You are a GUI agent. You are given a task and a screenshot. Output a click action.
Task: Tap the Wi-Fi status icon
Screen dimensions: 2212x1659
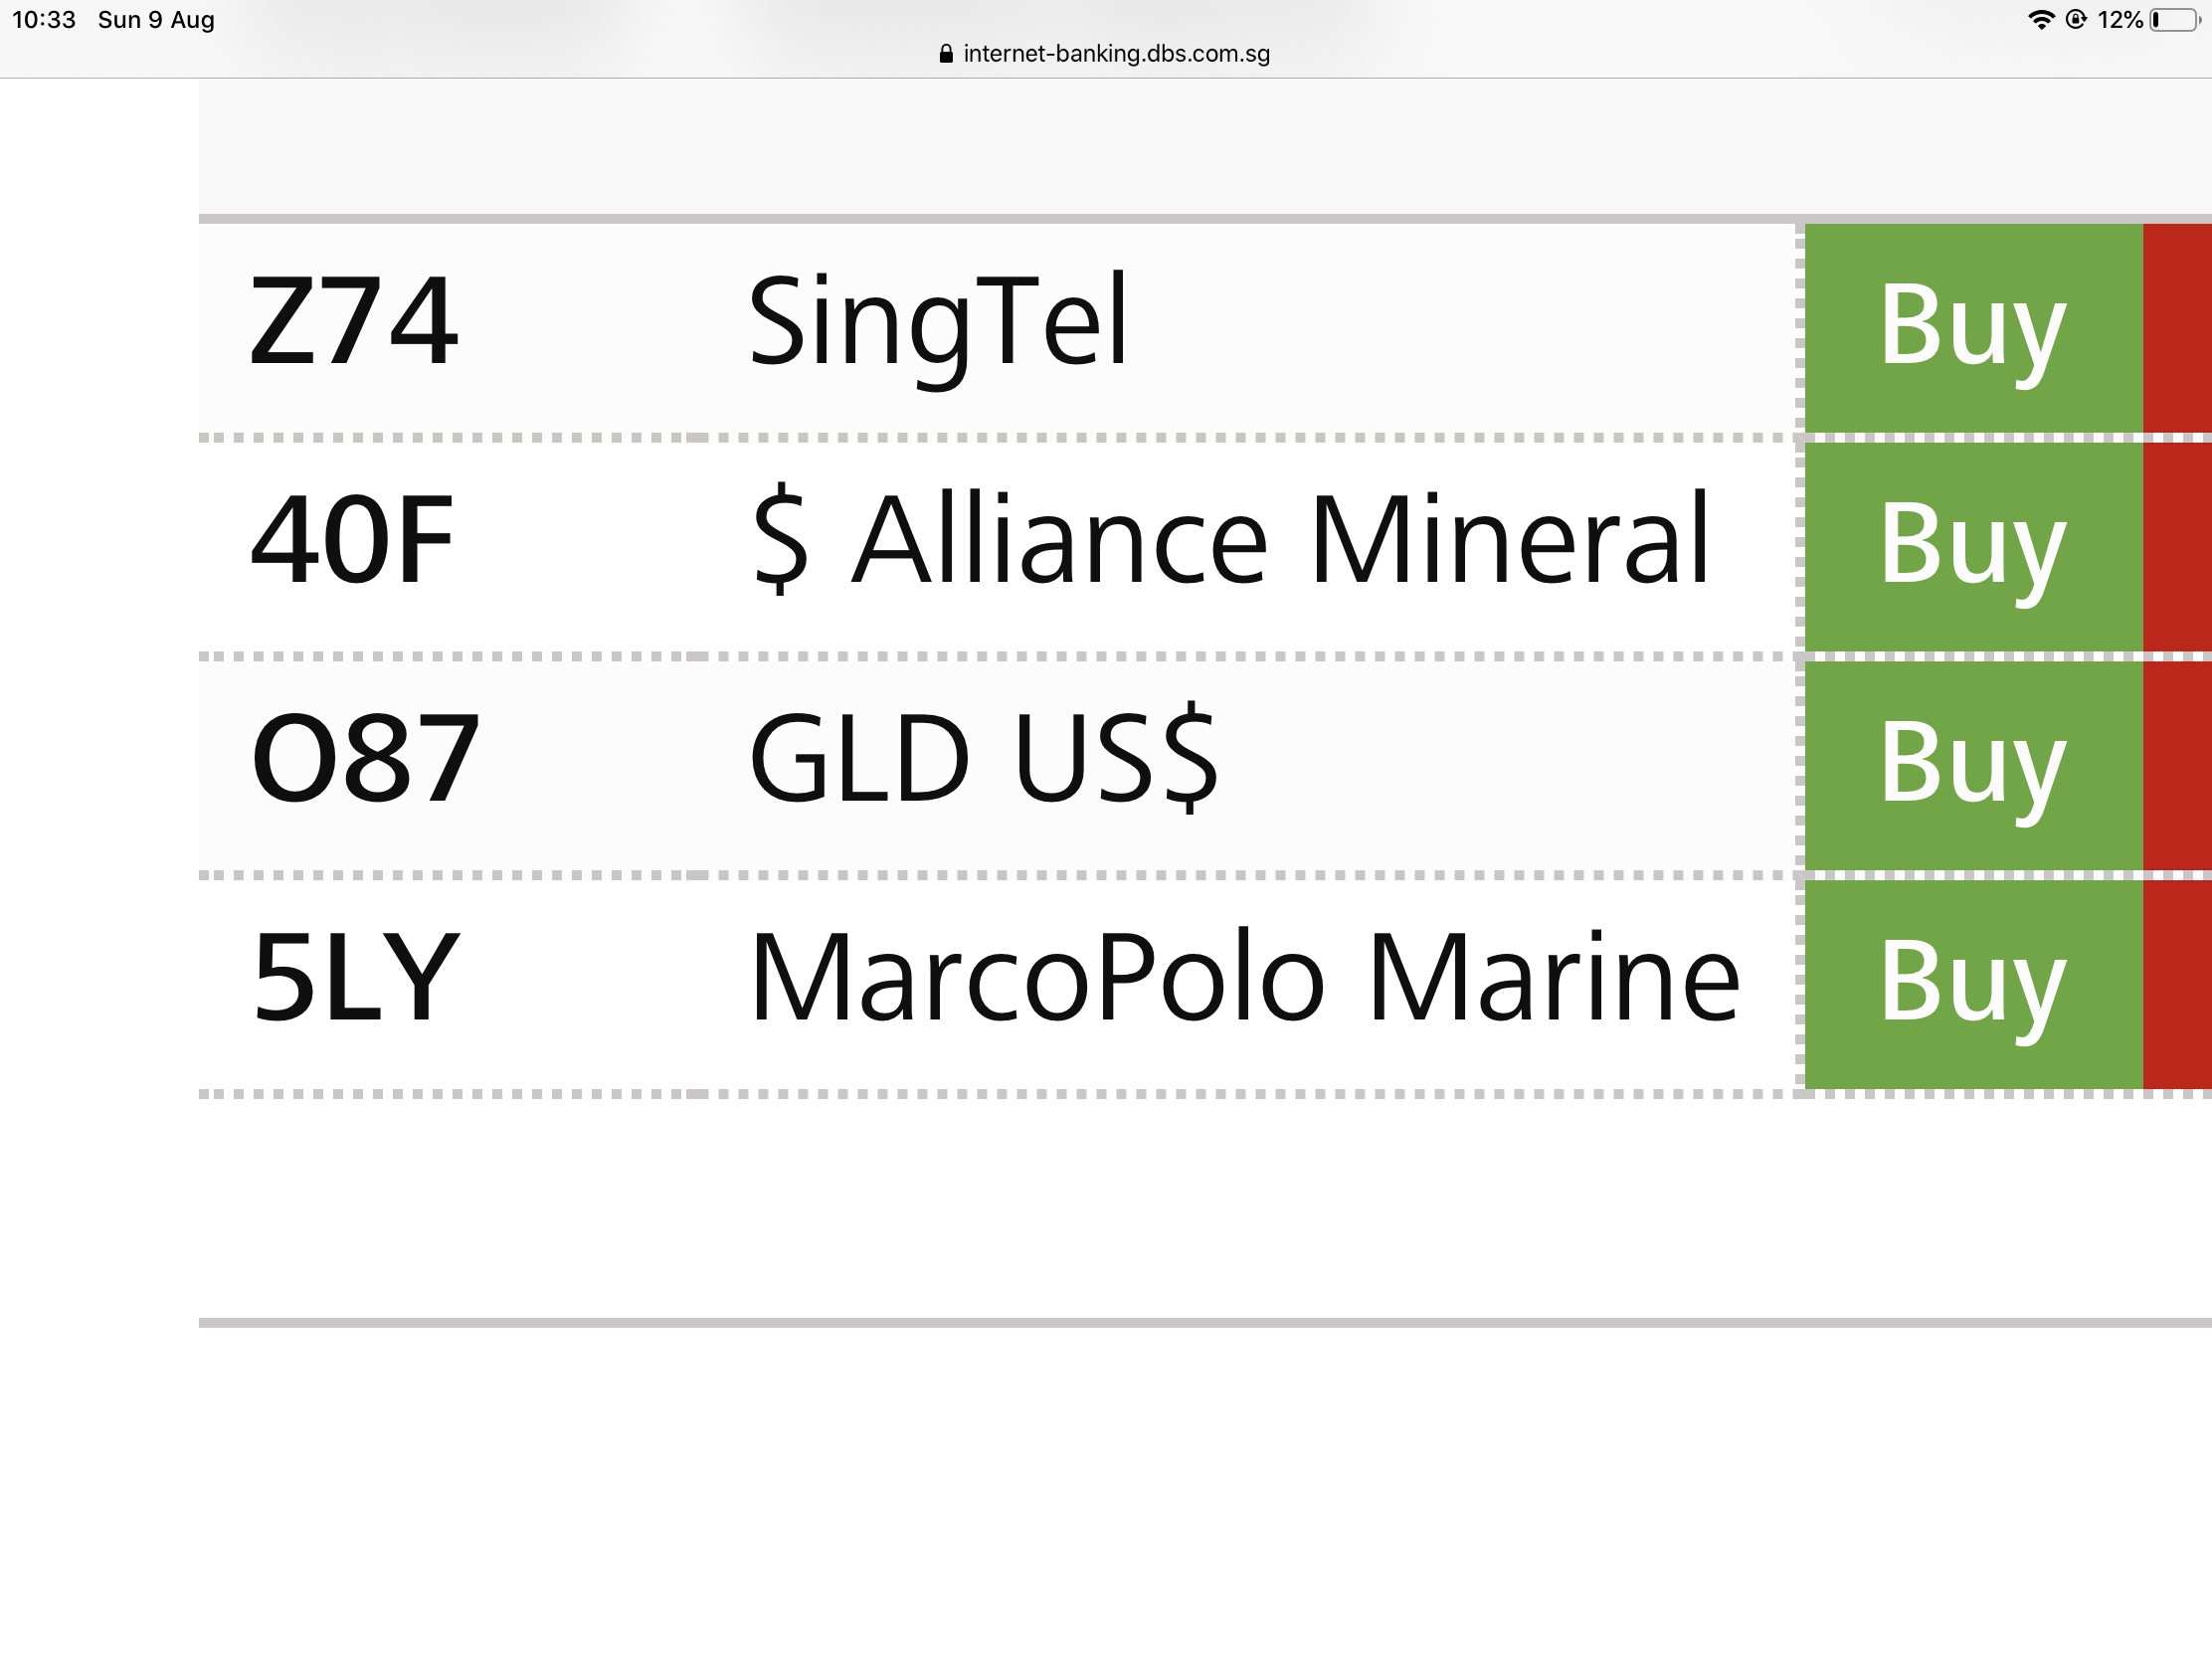[x=2040, y=20]
